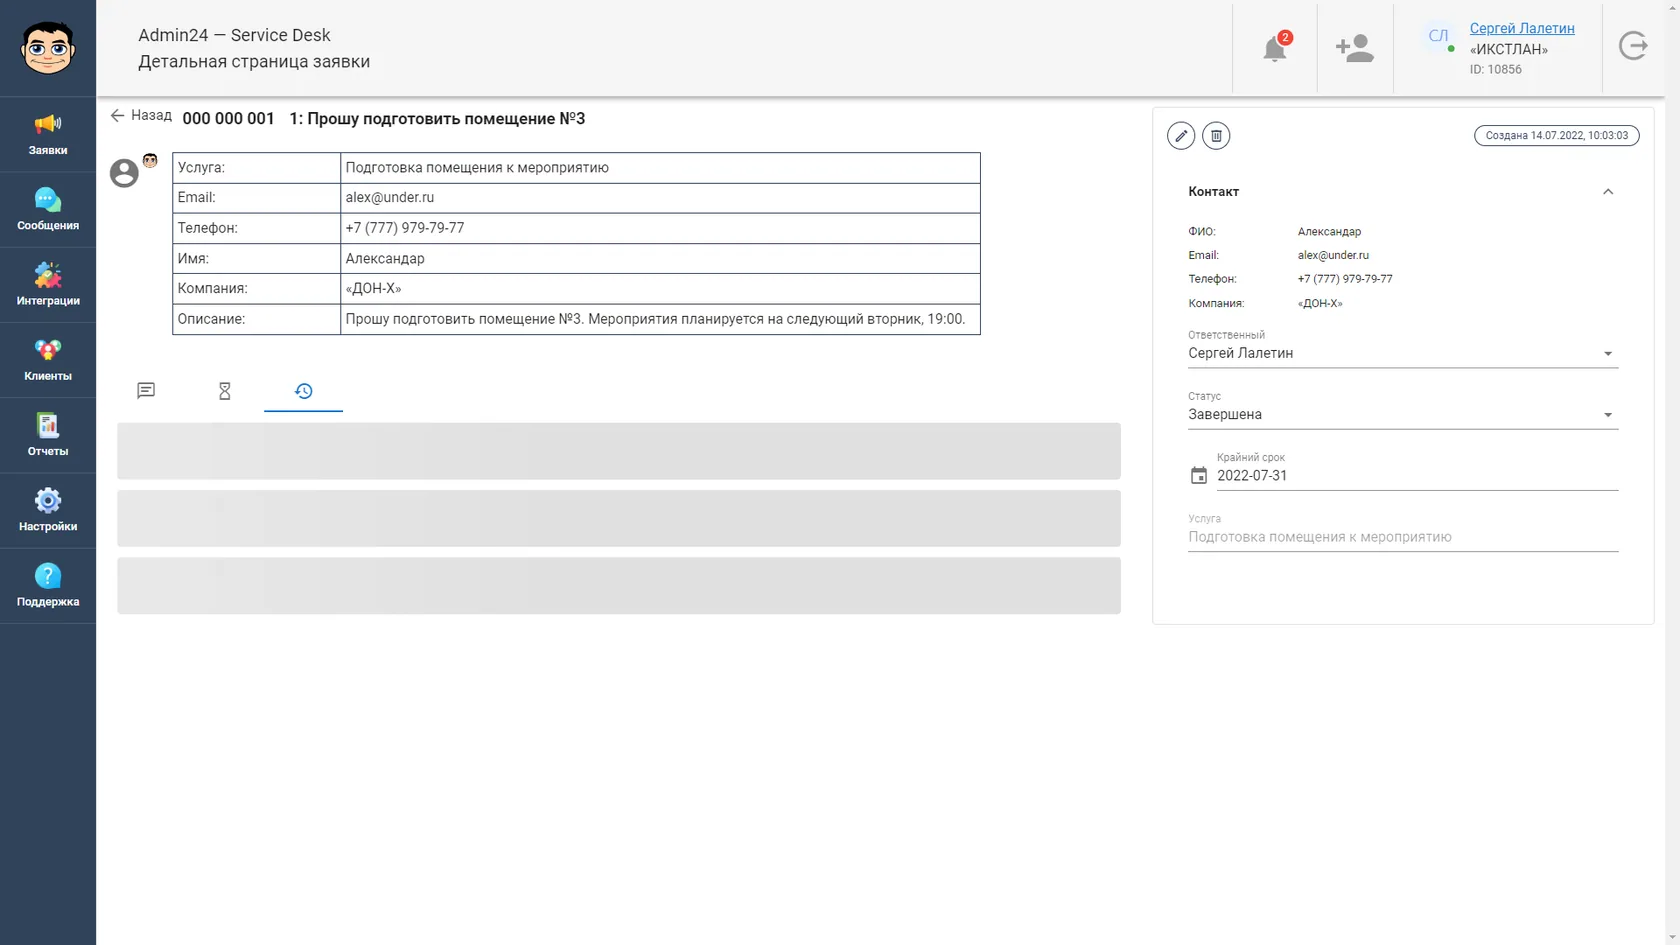1680x945 pixels.
Task: Open notifications bell with 2 alerts
Action: point(1275,48)
